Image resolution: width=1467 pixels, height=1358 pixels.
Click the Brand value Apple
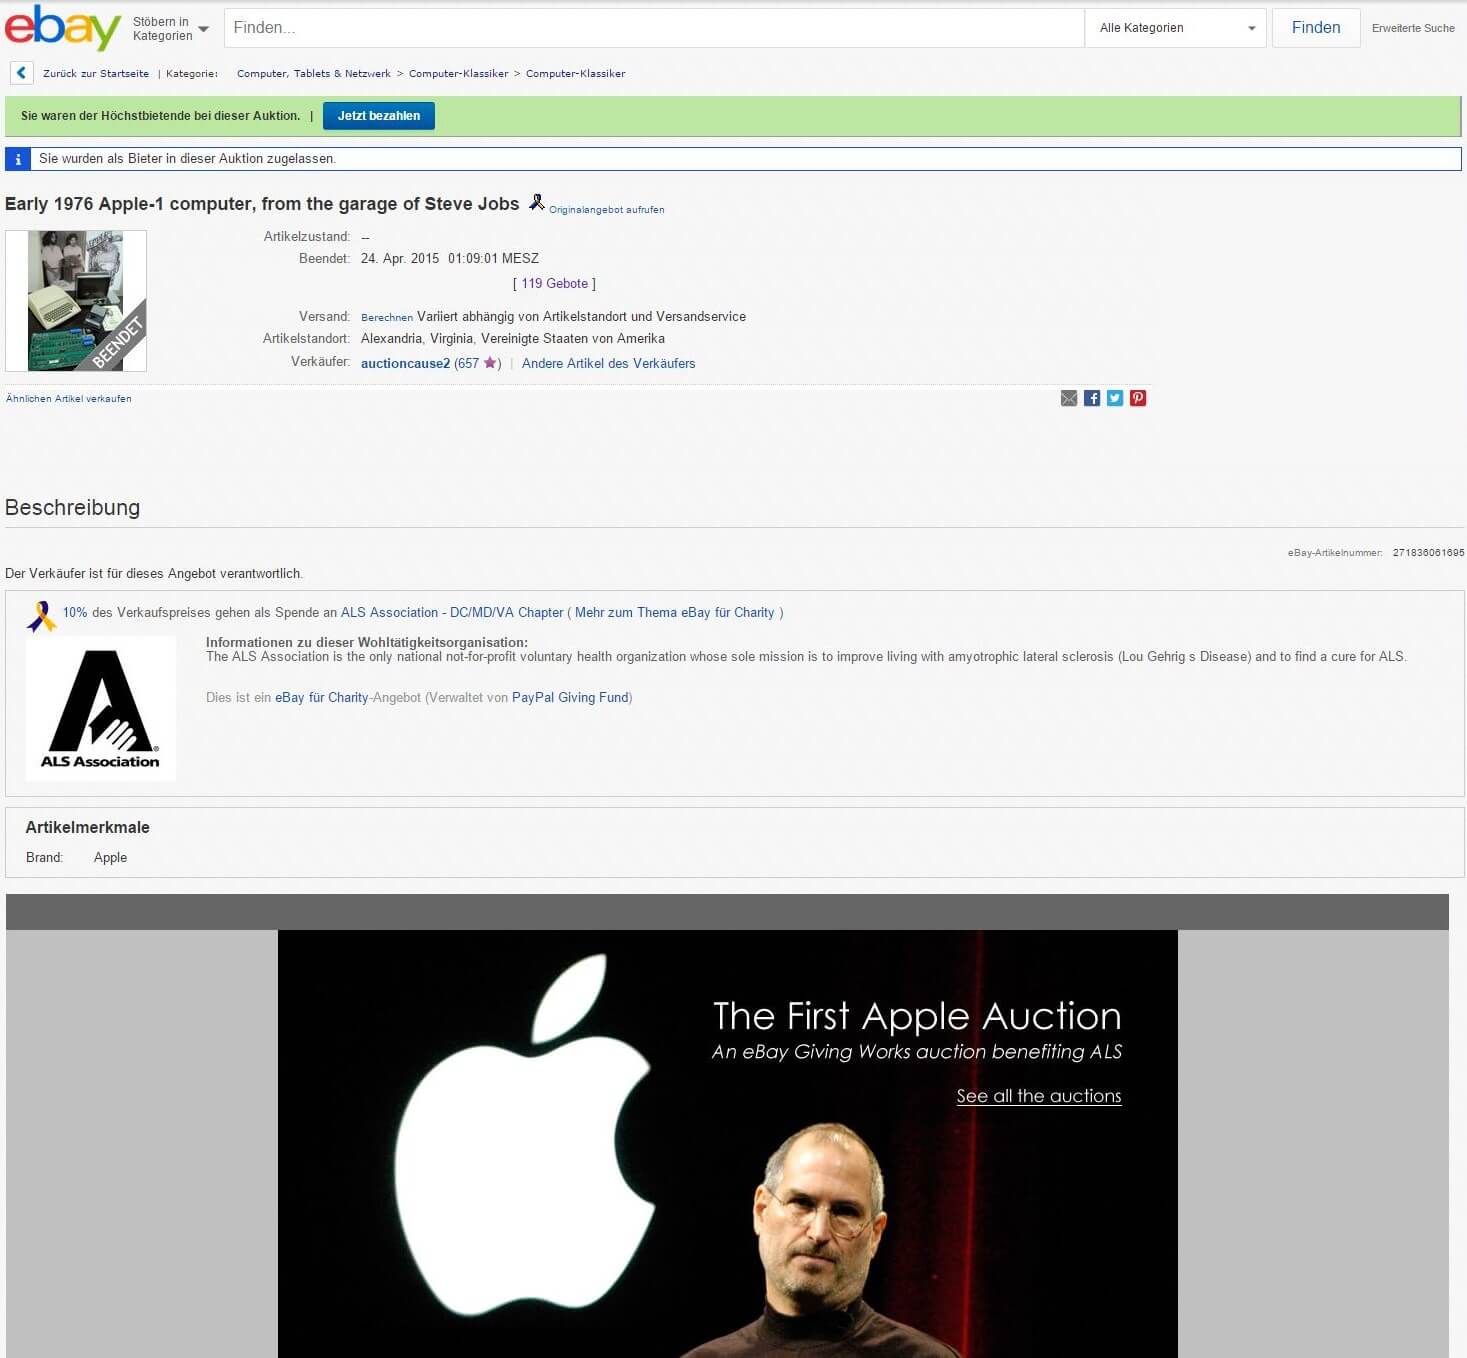pos(110,857)
